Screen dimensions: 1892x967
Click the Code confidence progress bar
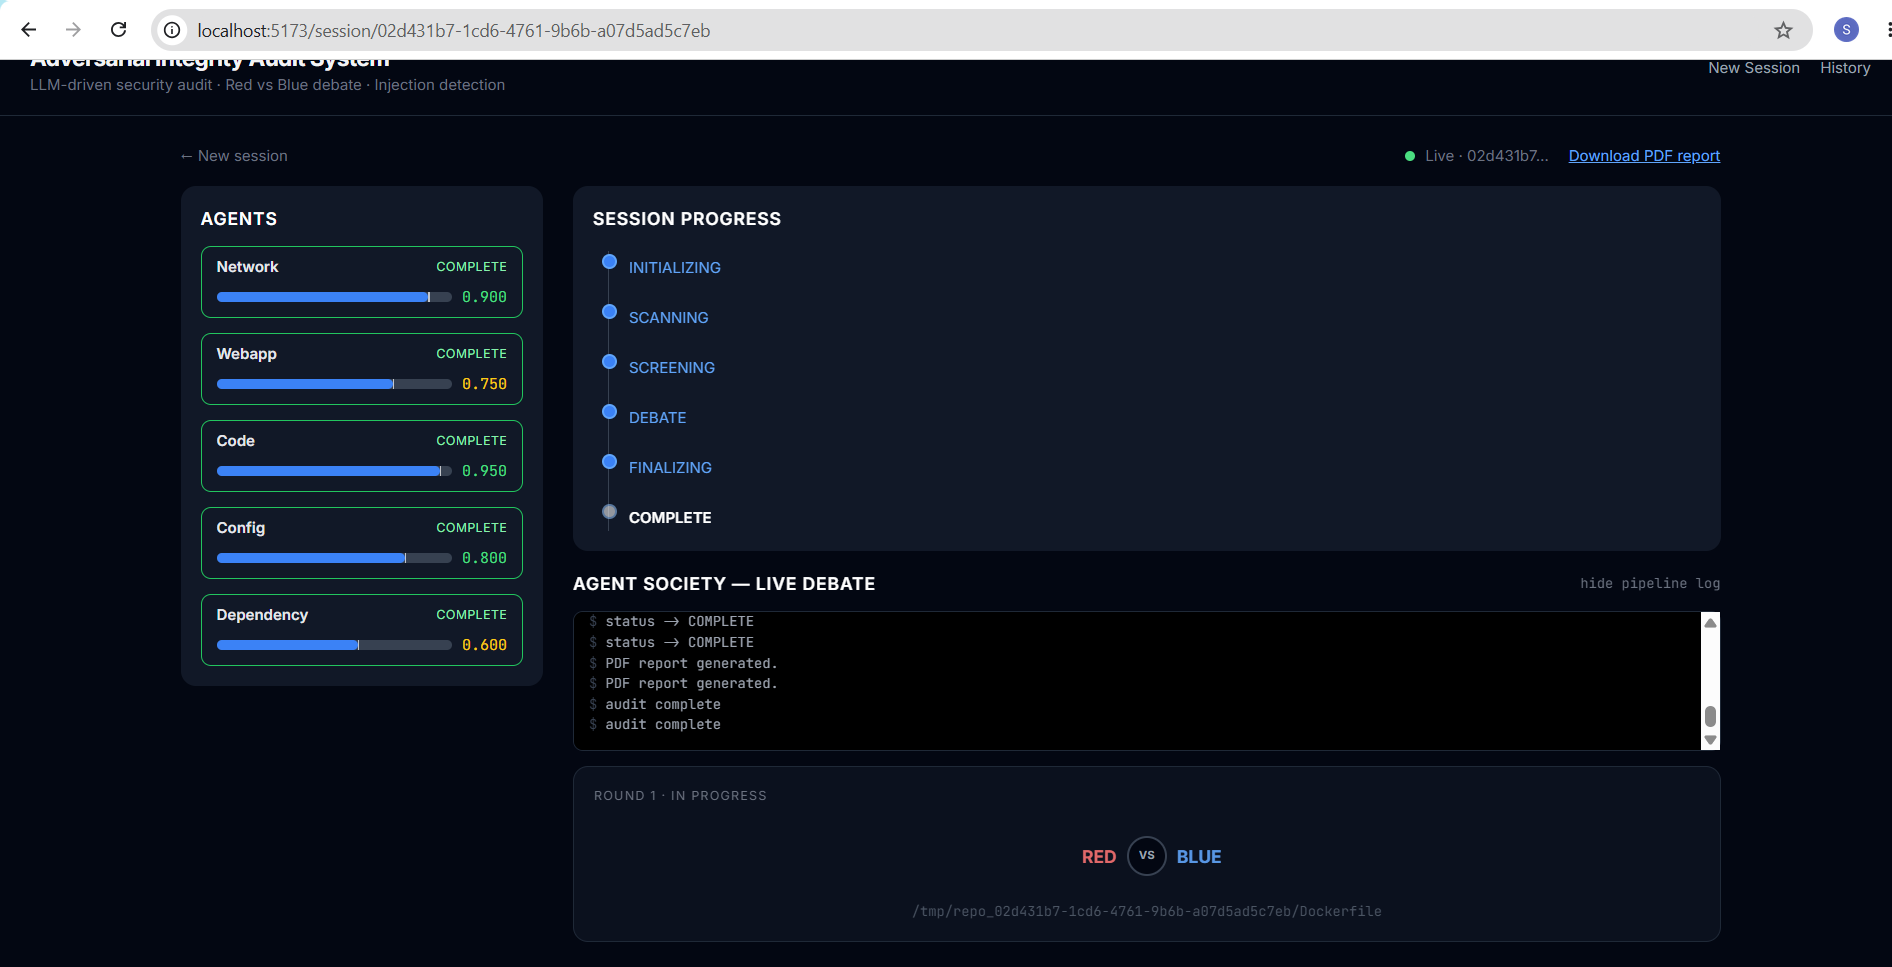pos(334,471)
